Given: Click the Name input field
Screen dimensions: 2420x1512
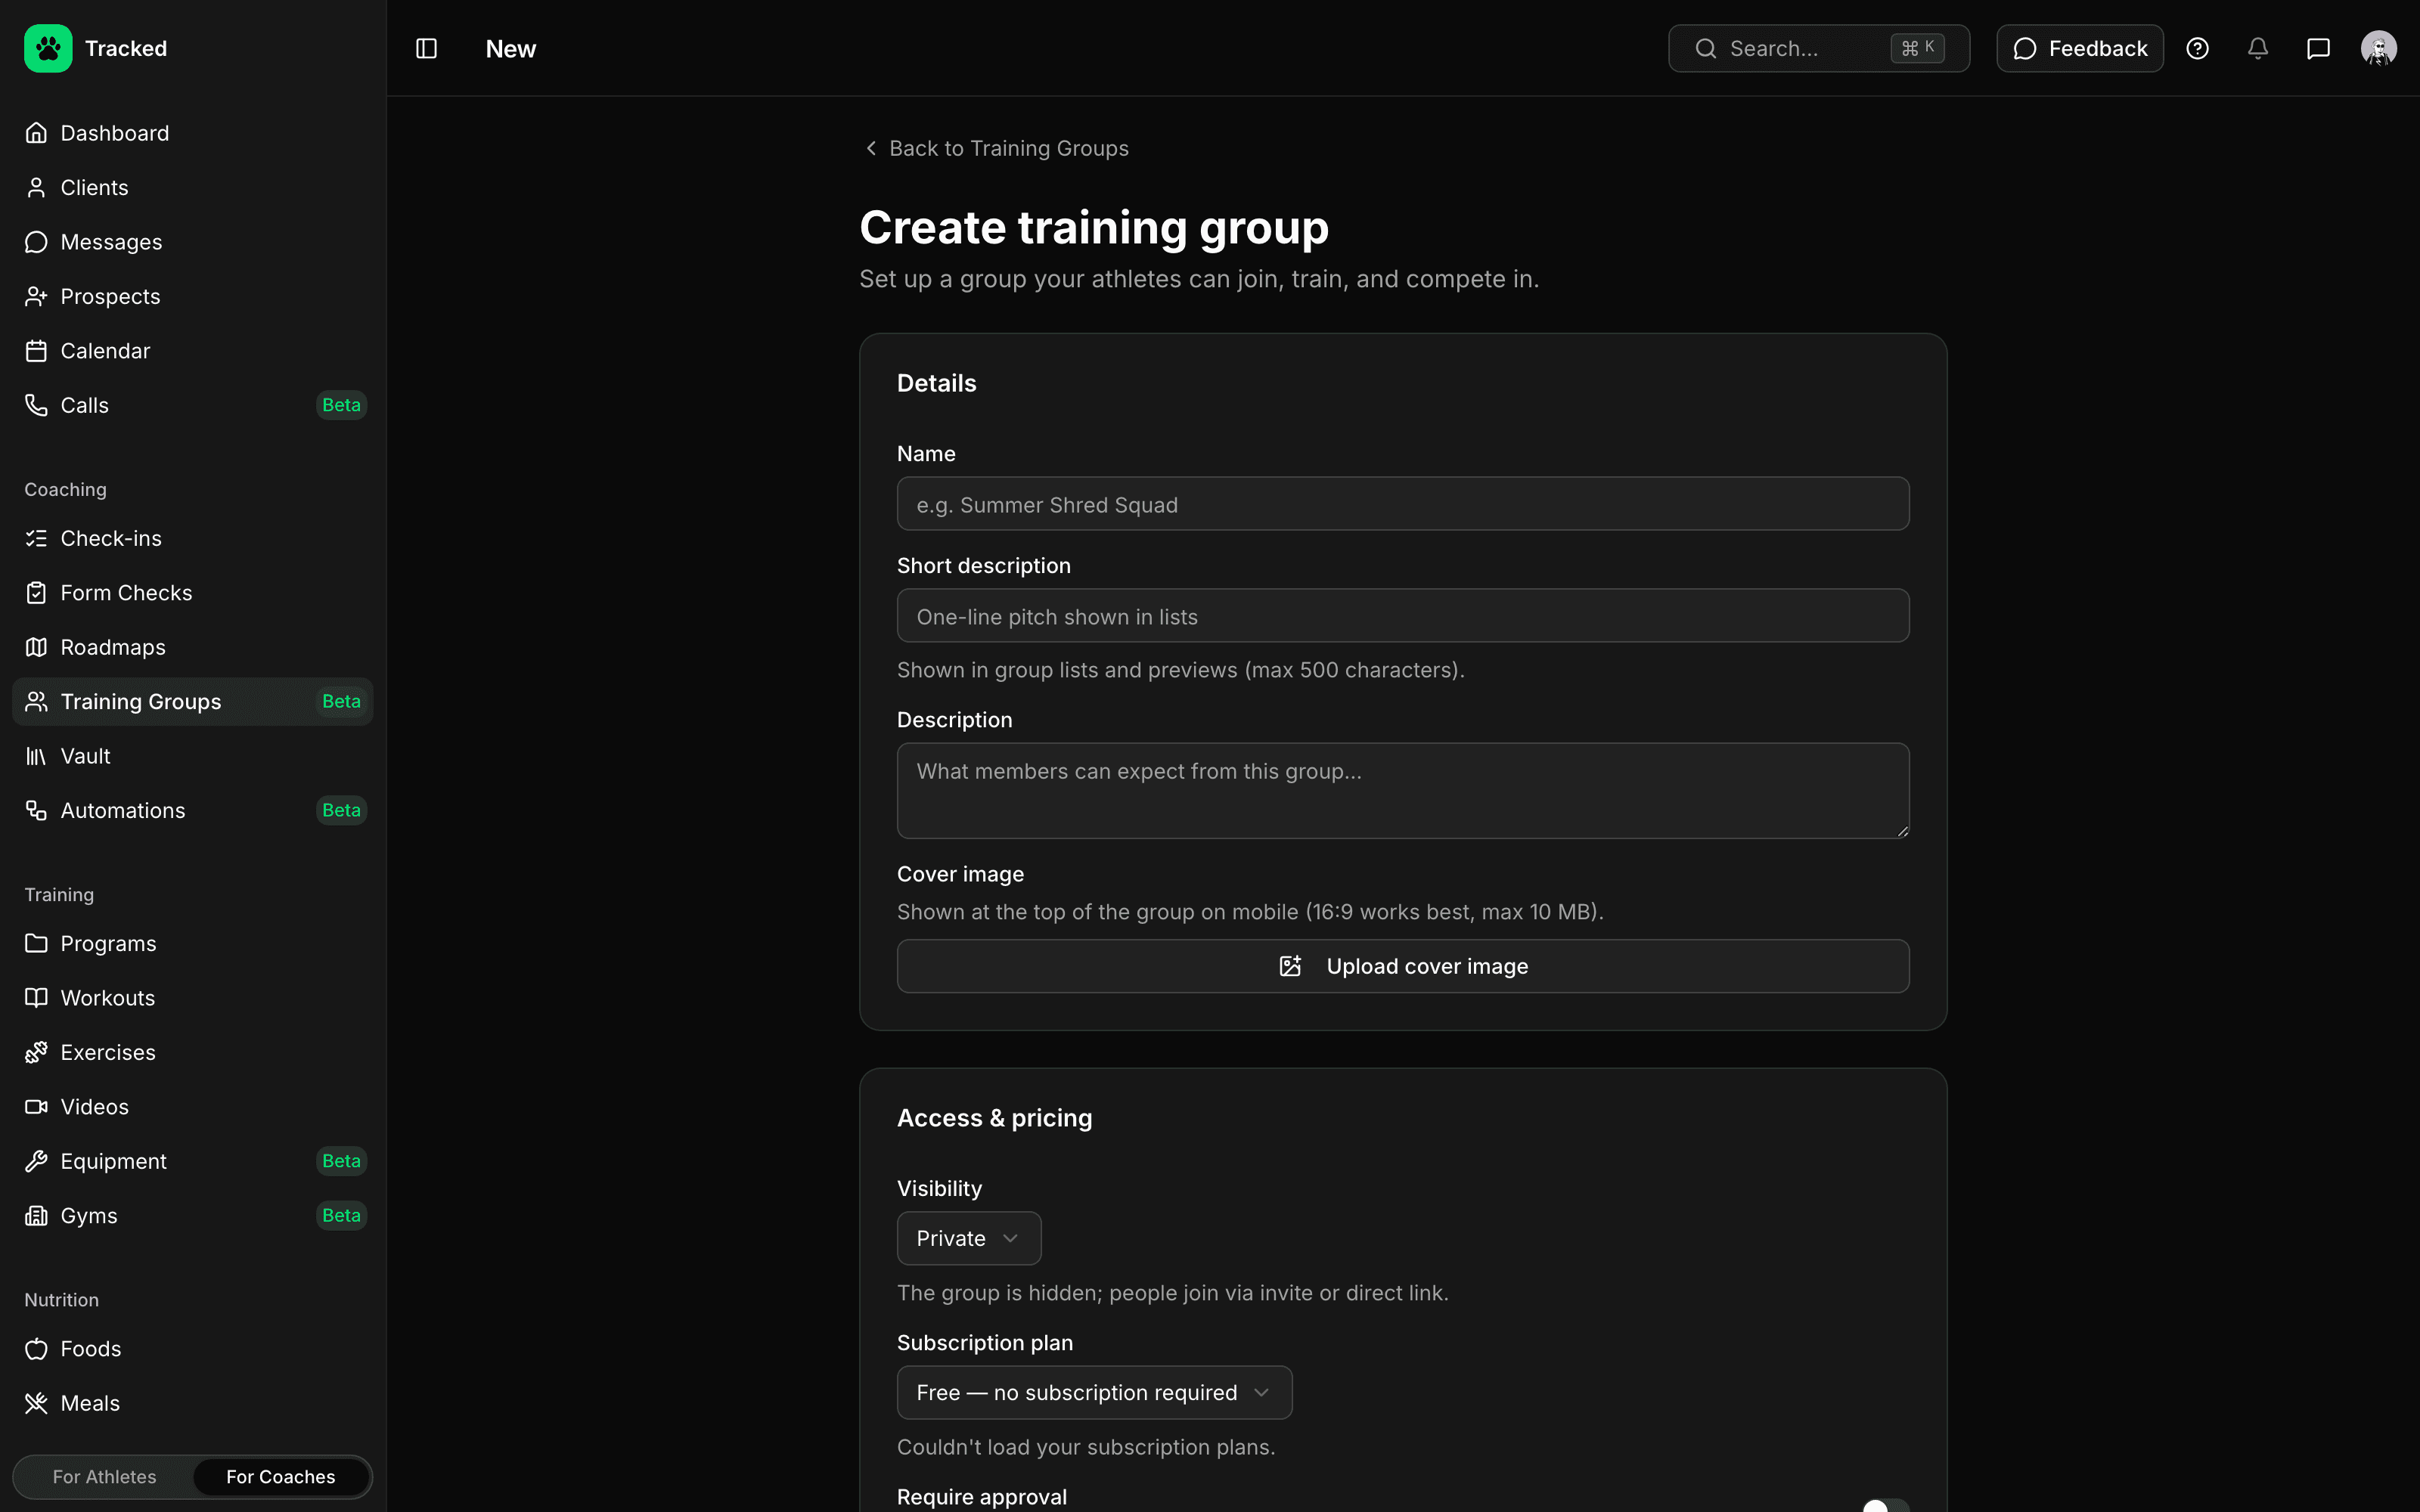Looking at the screenshot, I should (x=1402, y=504).
